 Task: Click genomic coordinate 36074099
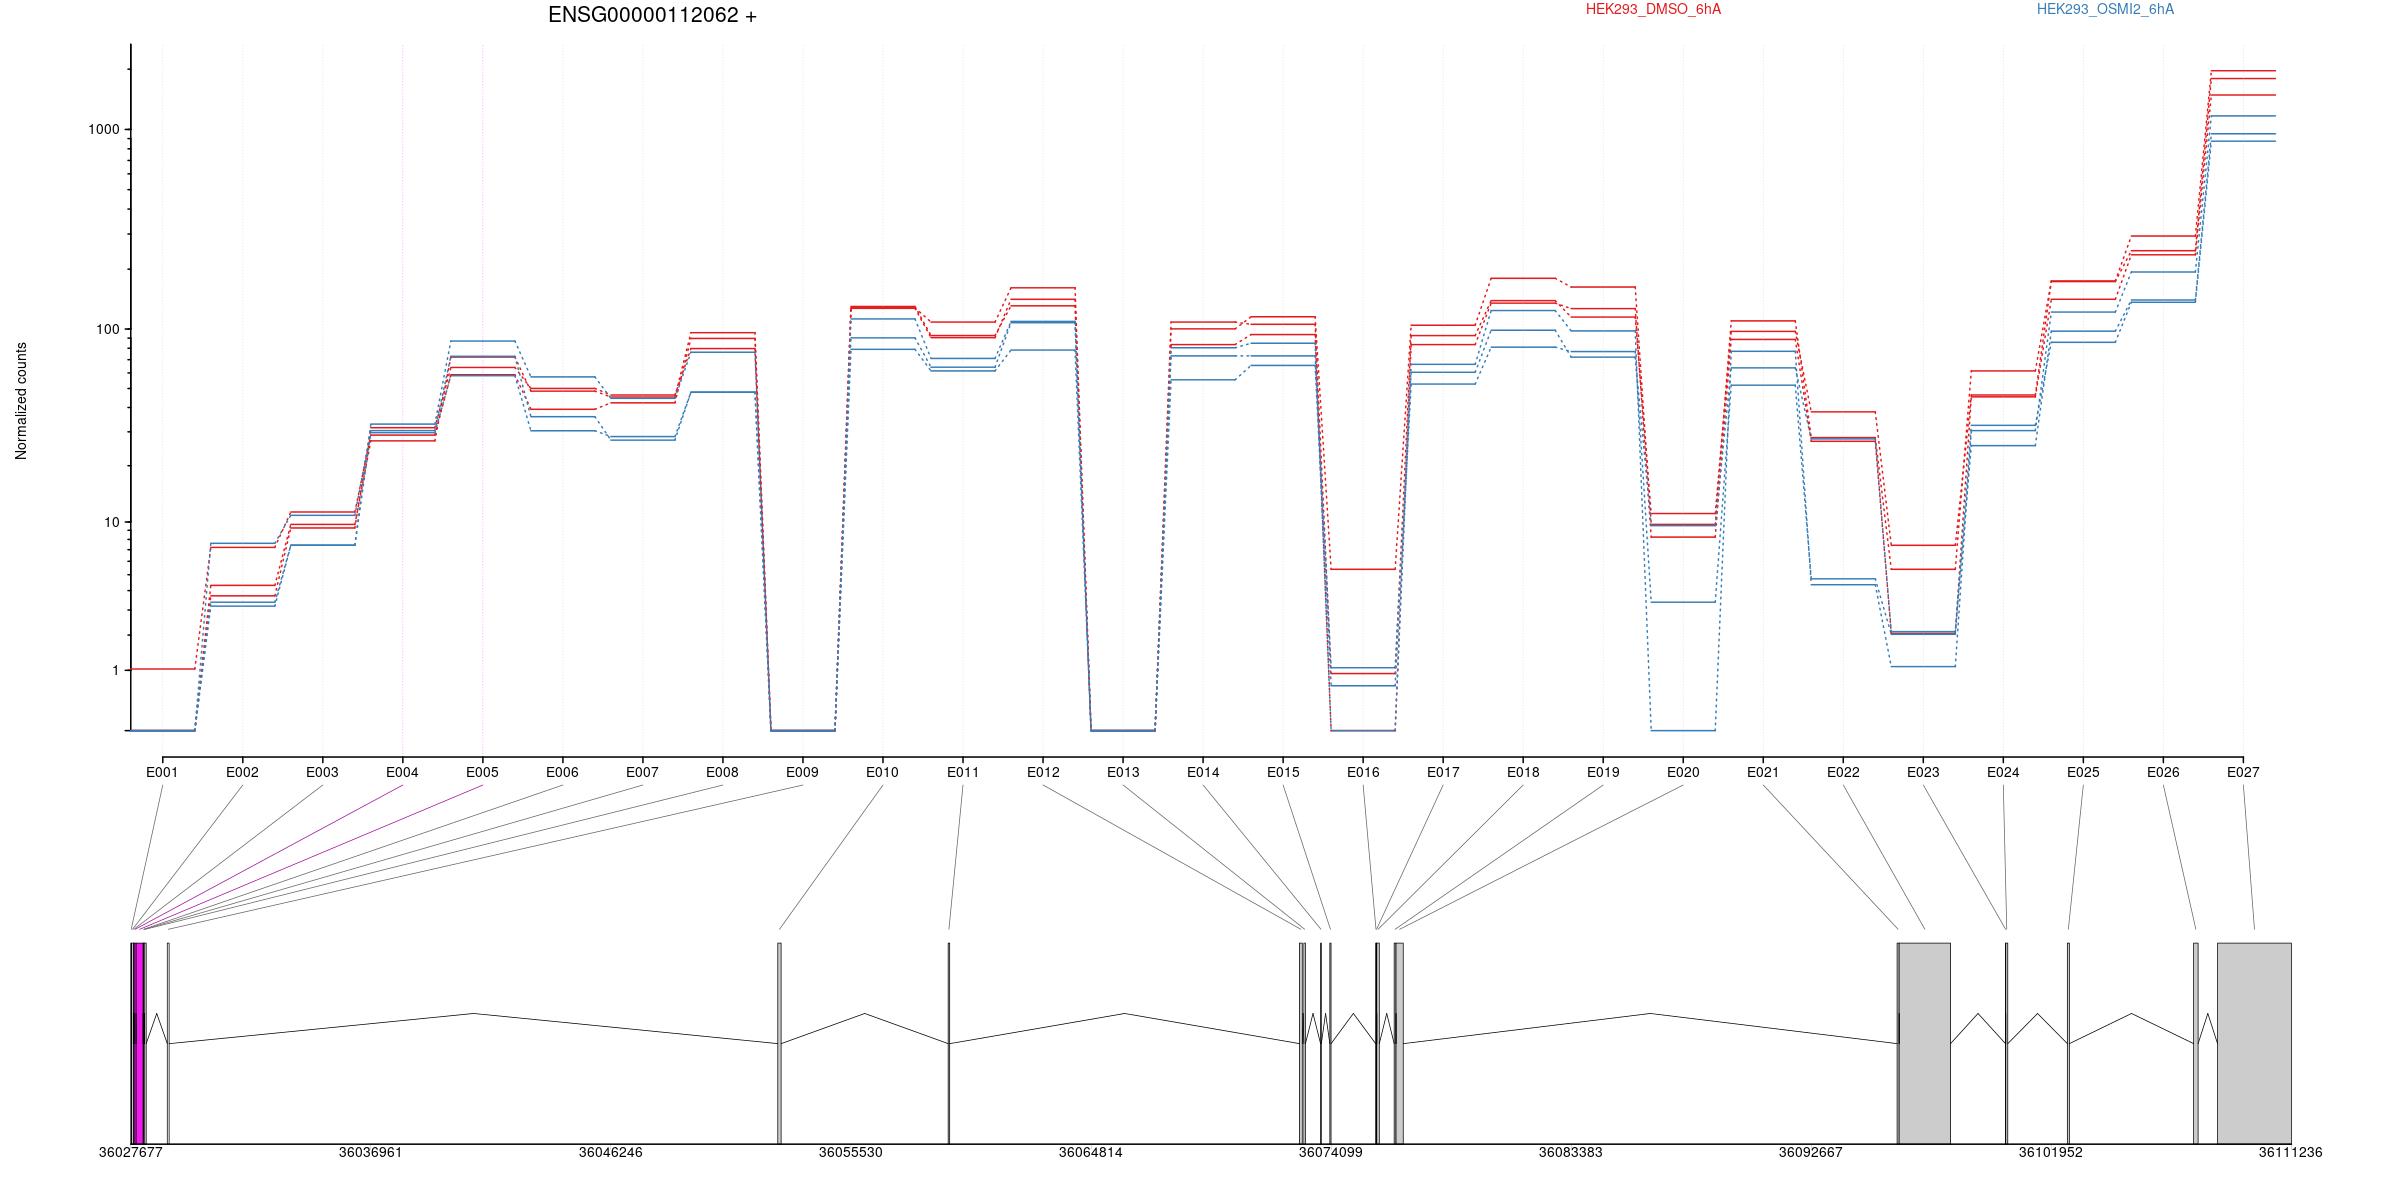click(1330, 1152)
